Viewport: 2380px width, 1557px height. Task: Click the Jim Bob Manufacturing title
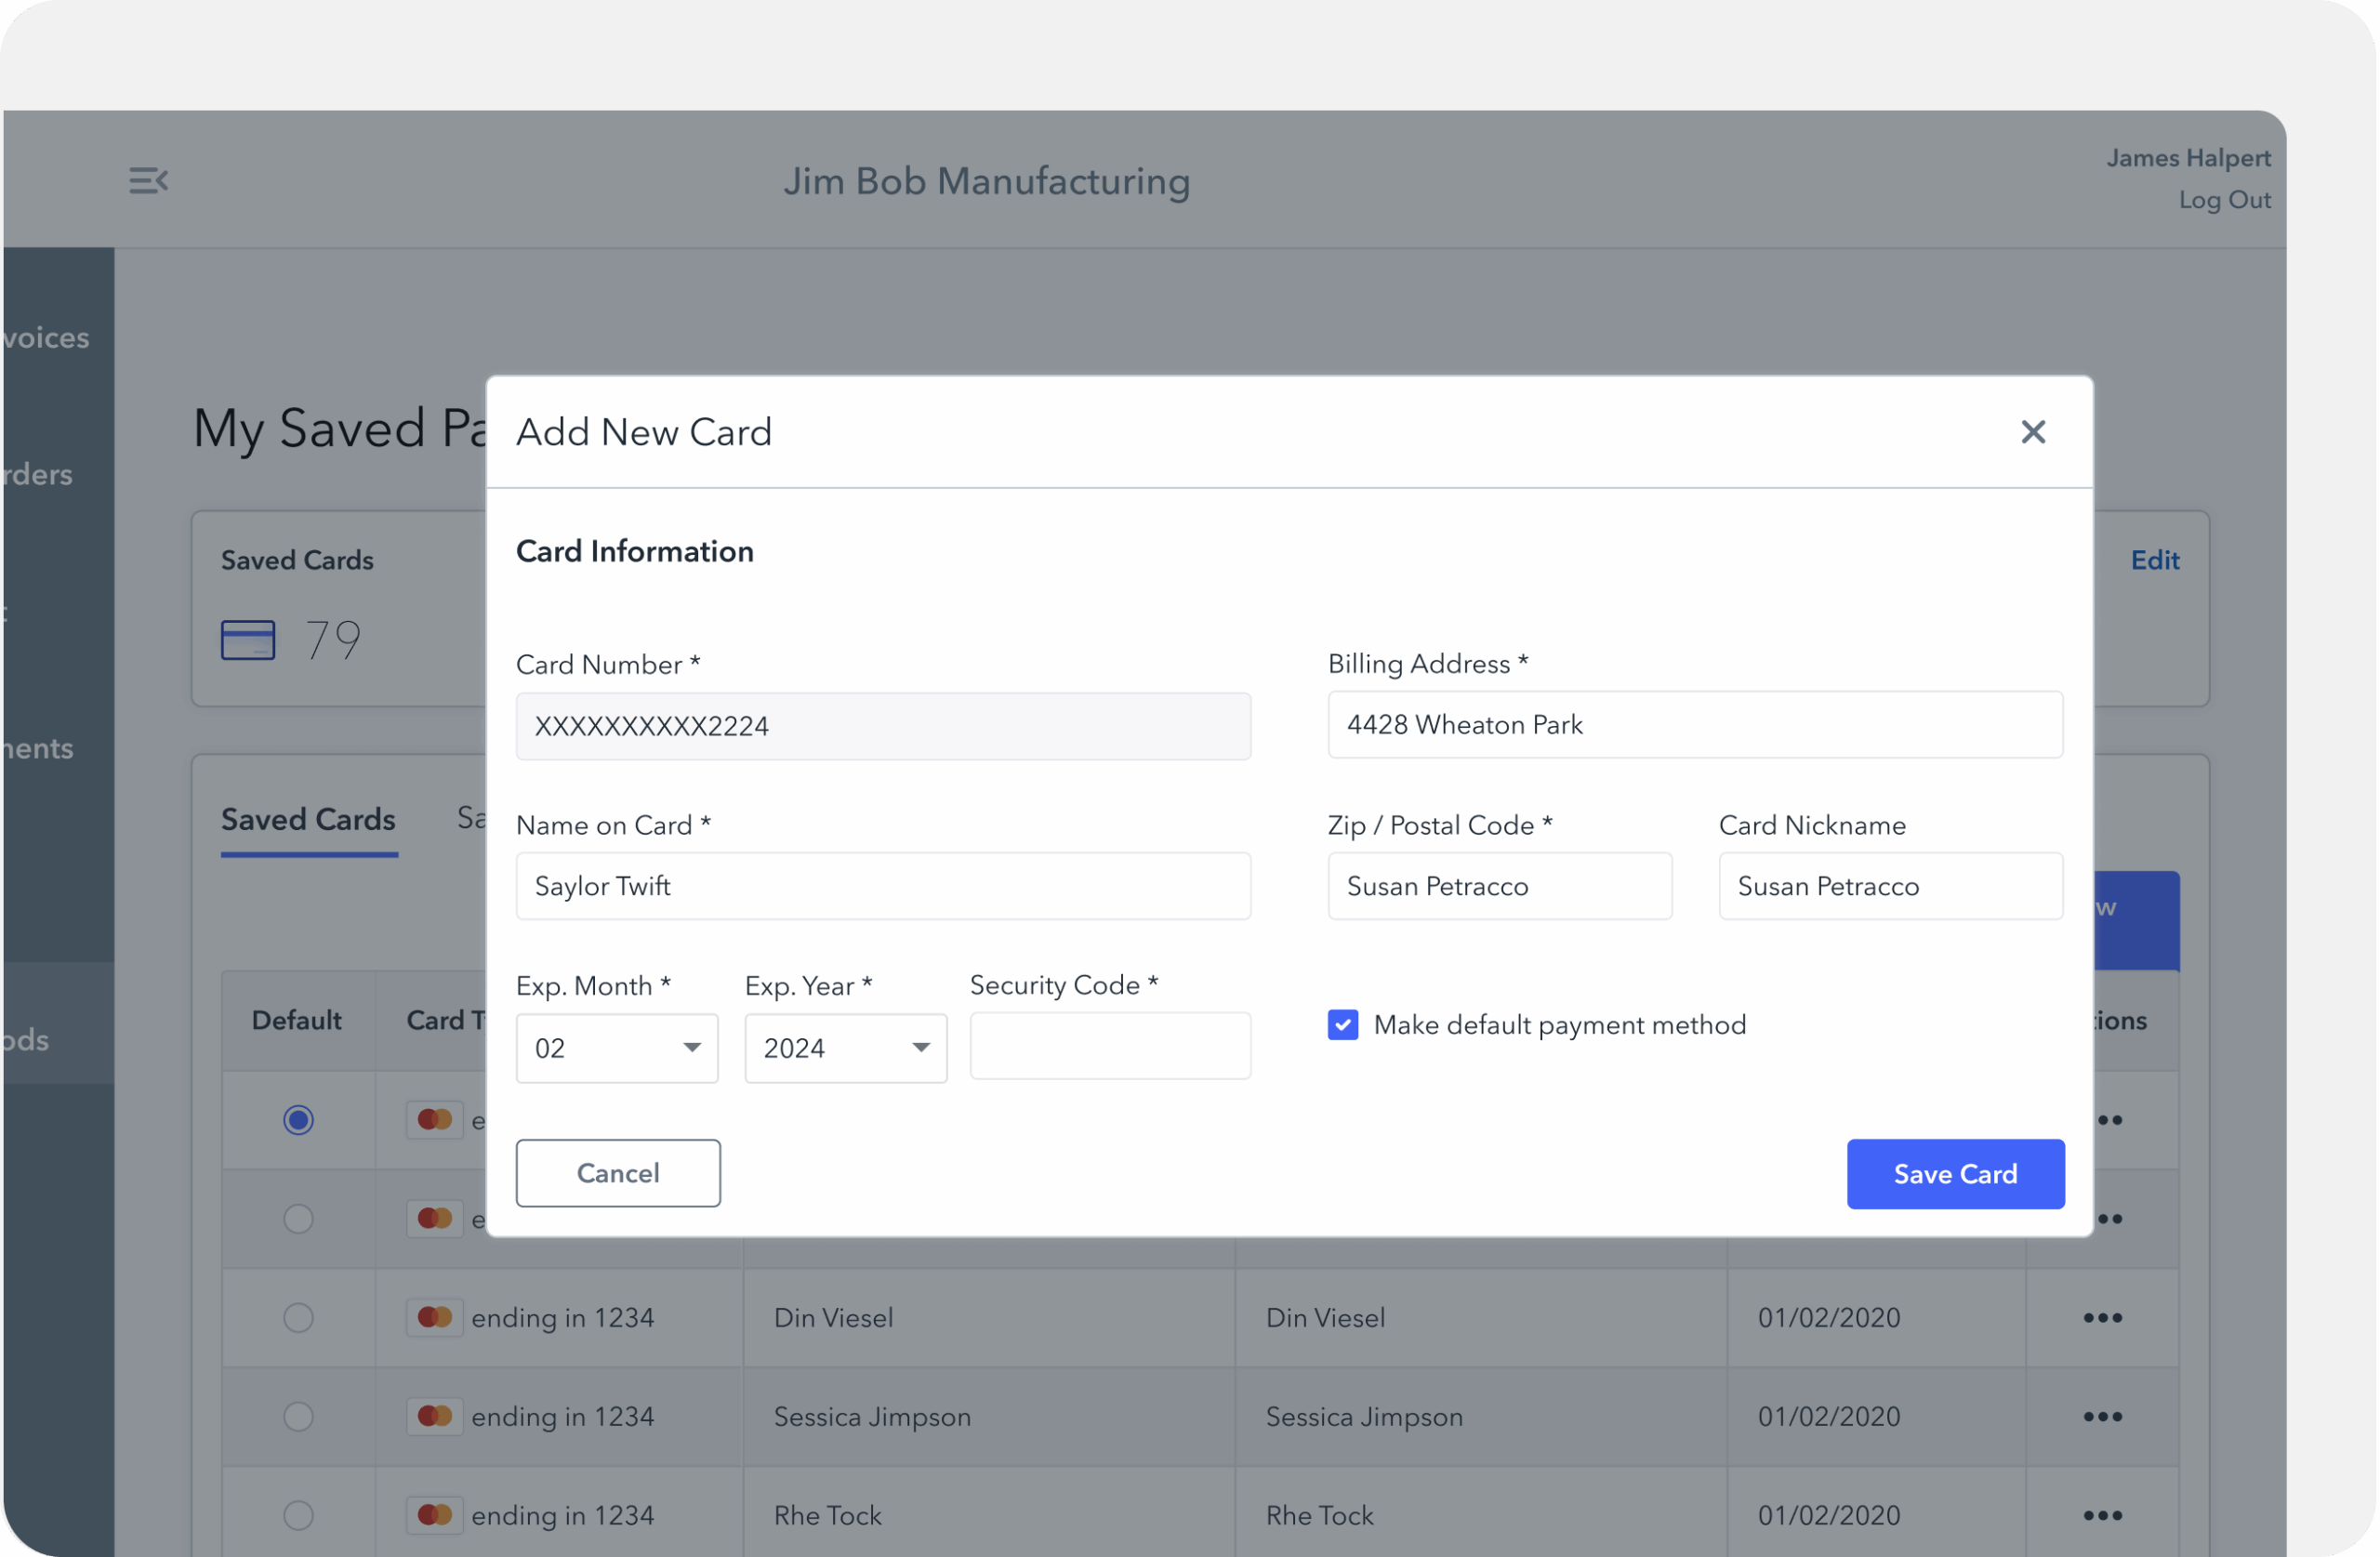988,181
